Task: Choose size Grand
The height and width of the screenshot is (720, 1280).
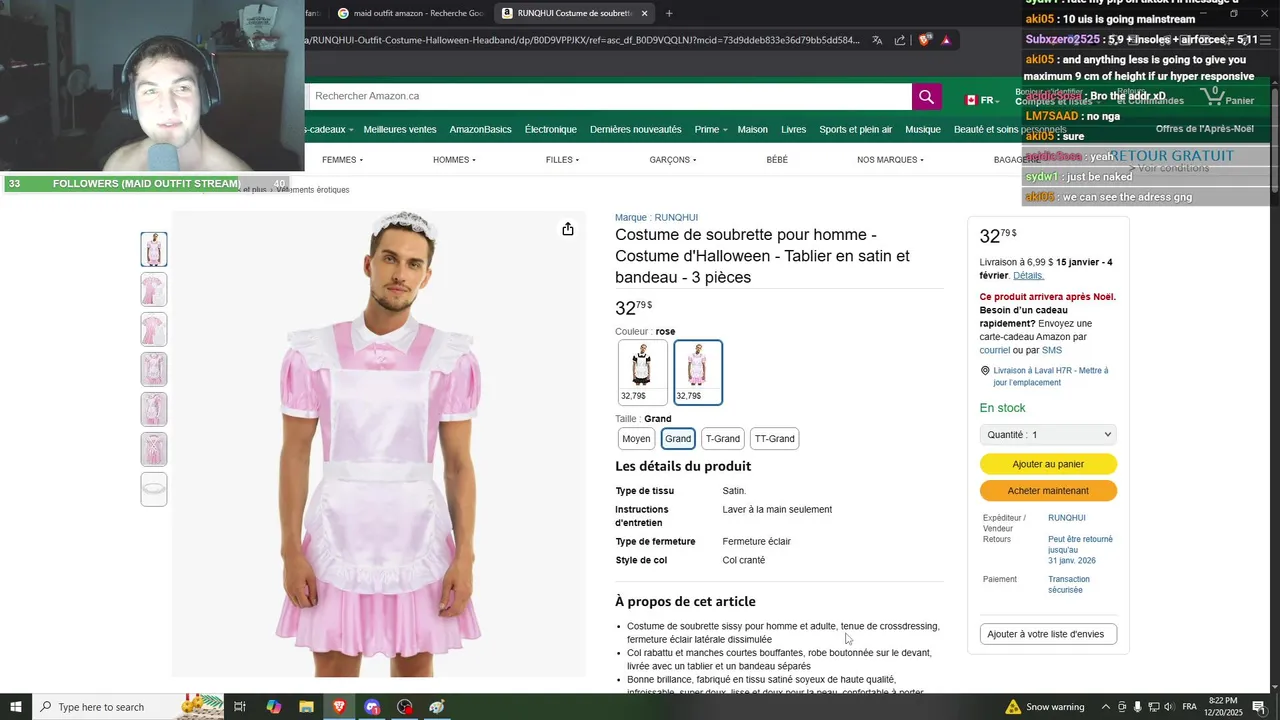Action: [678, 439]
